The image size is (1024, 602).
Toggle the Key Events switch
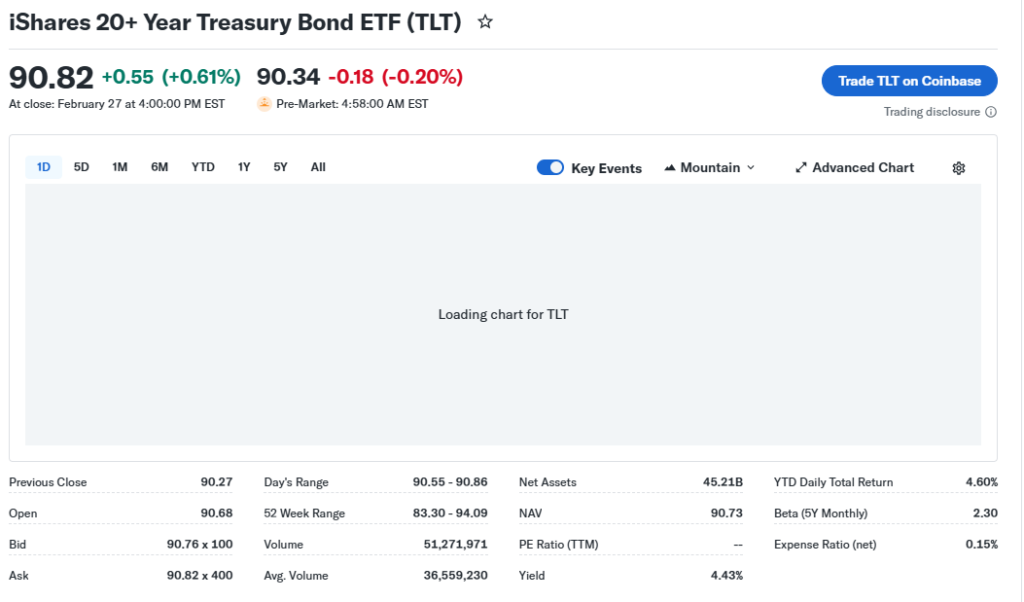click(551, 168)
